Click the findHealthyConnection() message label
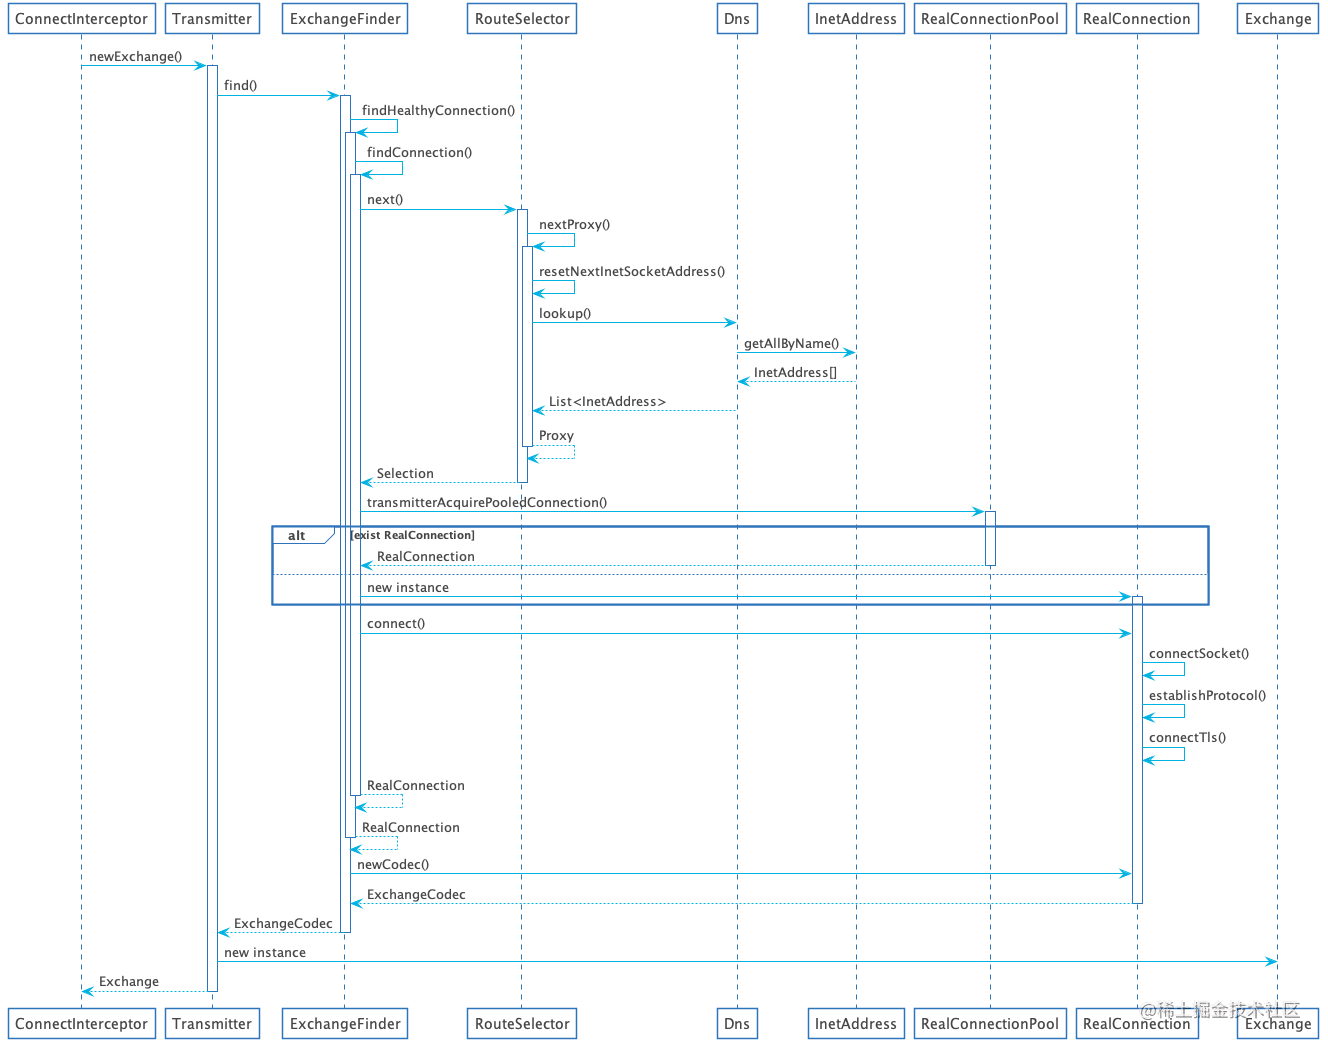This screenshot has width=1328, height=1048. pos(438,111)
